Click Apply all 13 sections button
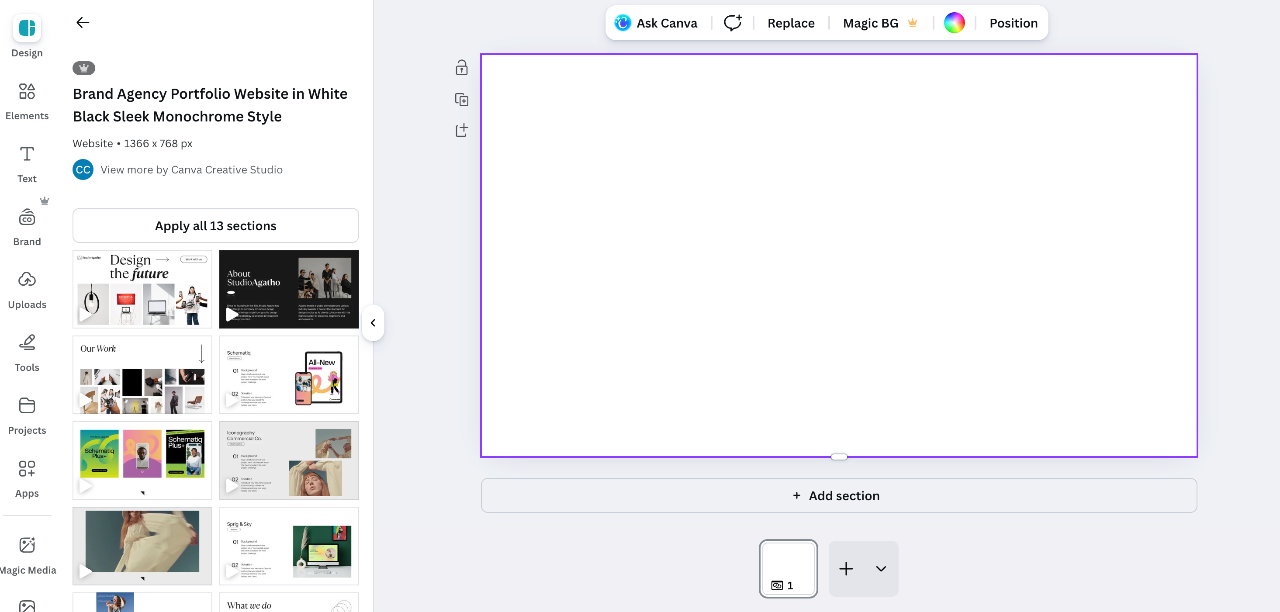Viewport: 1280px width, 612px height. (x=215, y=226)
